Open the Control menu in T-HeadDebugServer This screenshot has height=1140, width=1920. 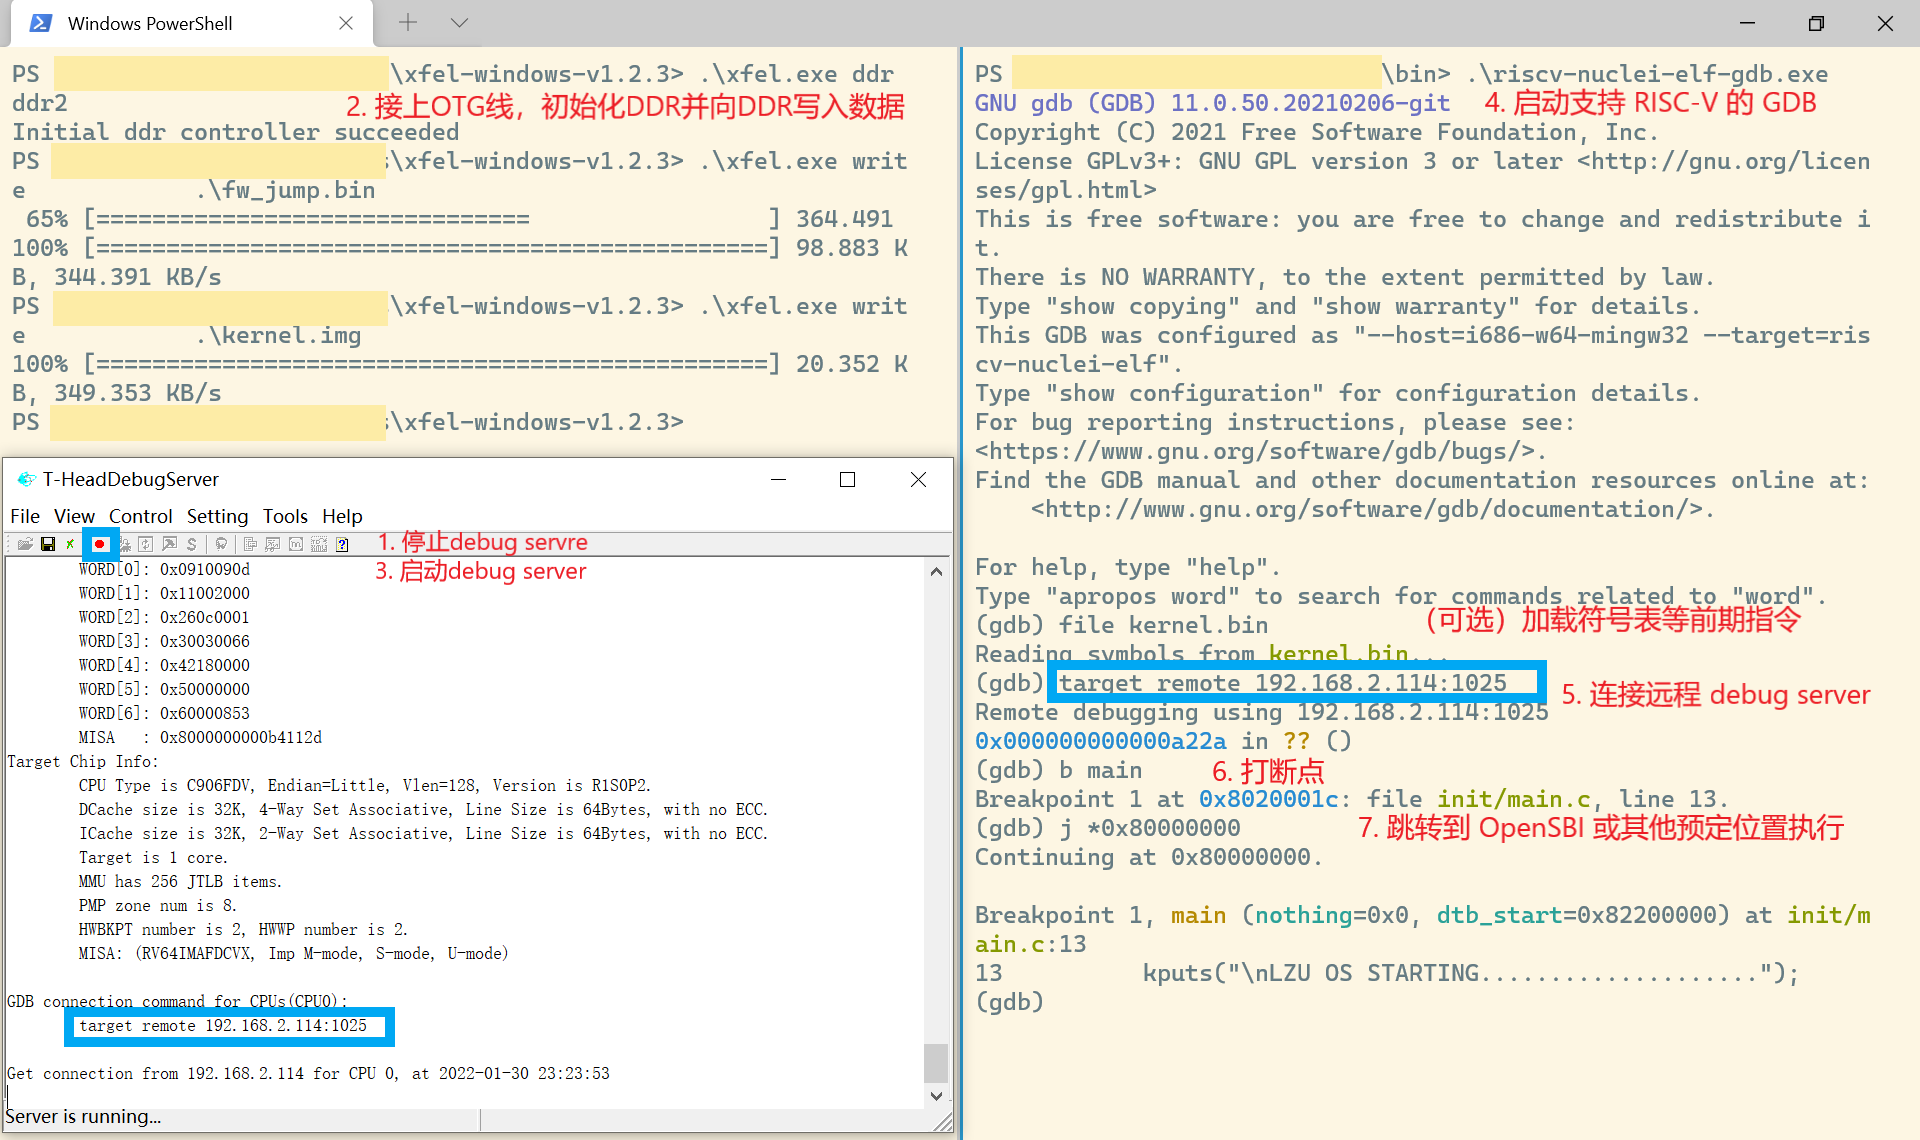[141, 516]
